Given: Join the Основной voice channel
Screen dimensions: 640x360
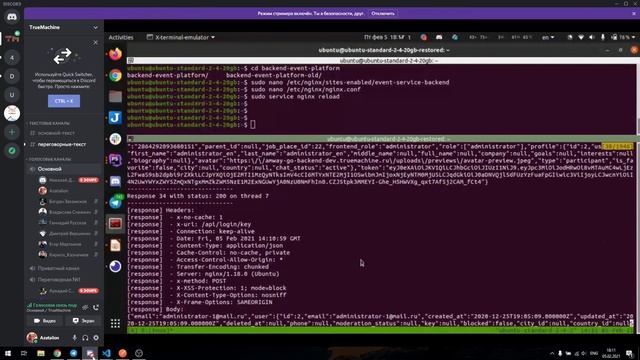Looking at the screenshot, I should 64,169.
